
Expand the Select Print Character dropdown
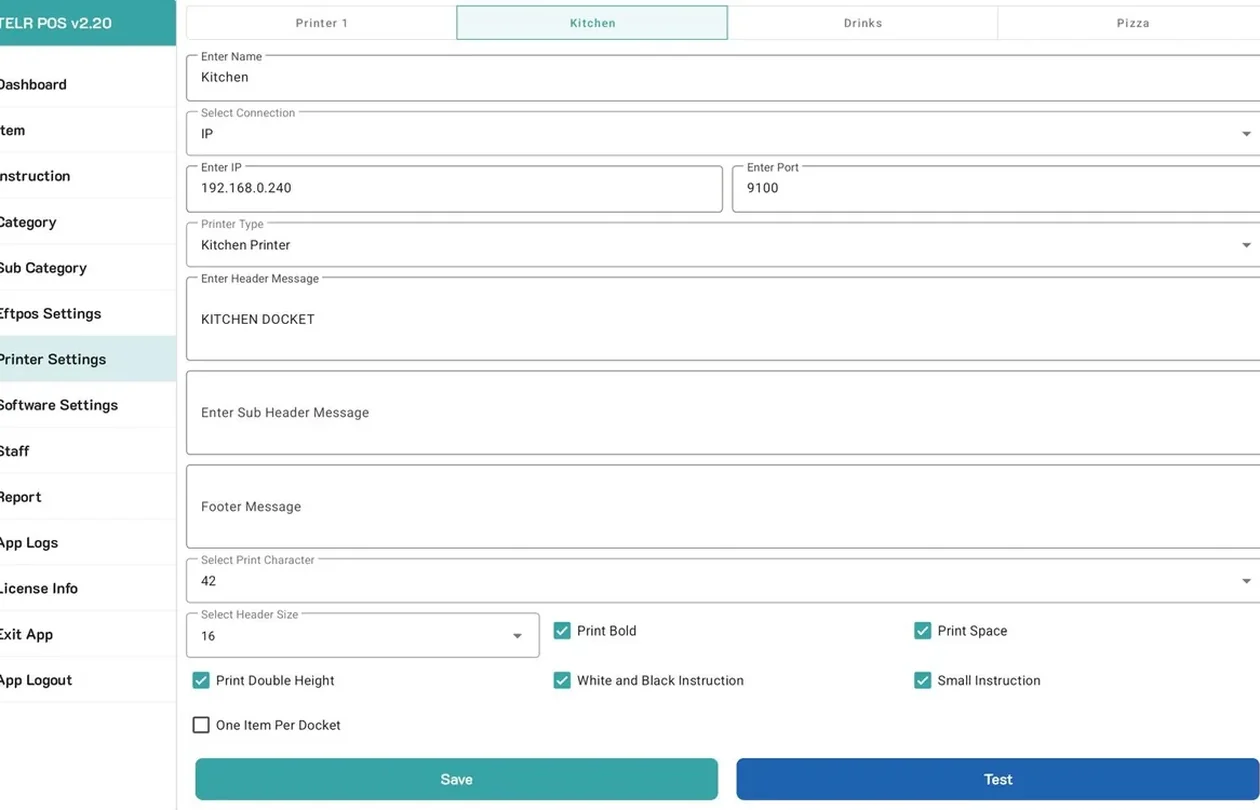(723, 581)
